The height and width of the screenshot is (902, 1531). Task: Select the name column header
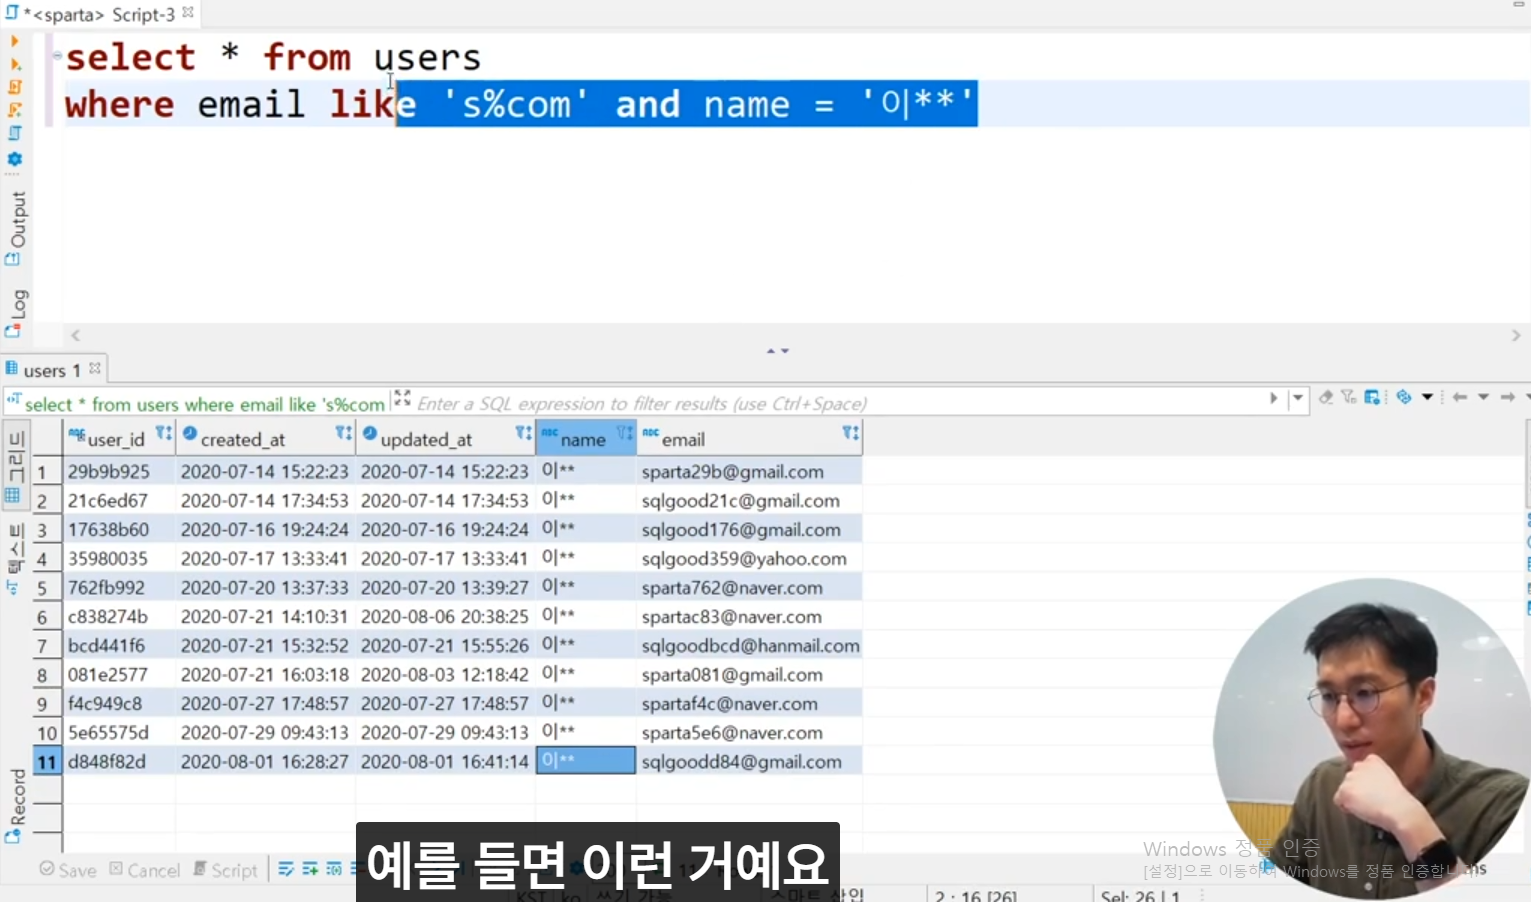click(x=583, y=440)
